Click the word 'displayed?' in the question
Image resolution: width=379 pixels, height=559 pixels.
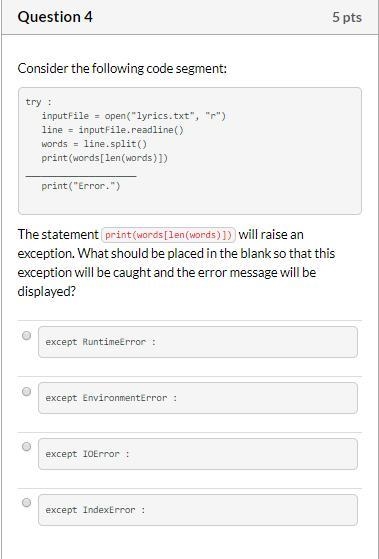pyautogui.click(x=47, y=292)
